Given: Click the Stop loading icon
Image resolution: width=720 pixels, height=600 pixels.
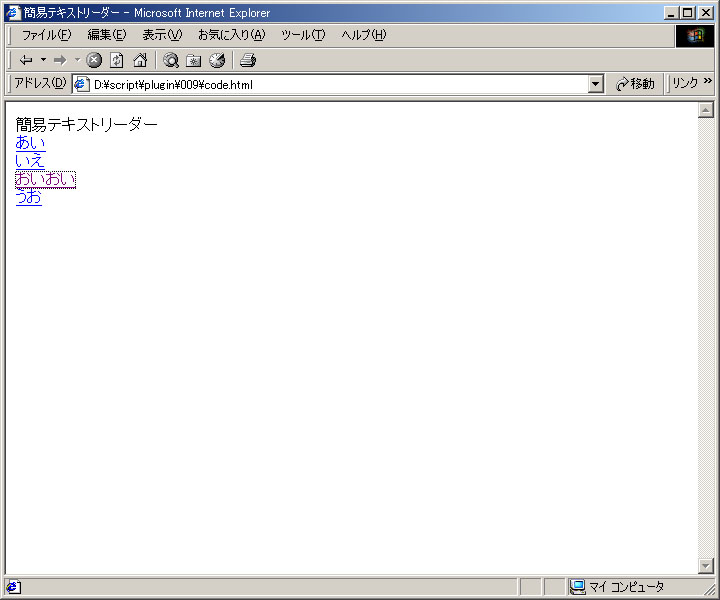Looking at the screenshot, I should coord(94,60).
